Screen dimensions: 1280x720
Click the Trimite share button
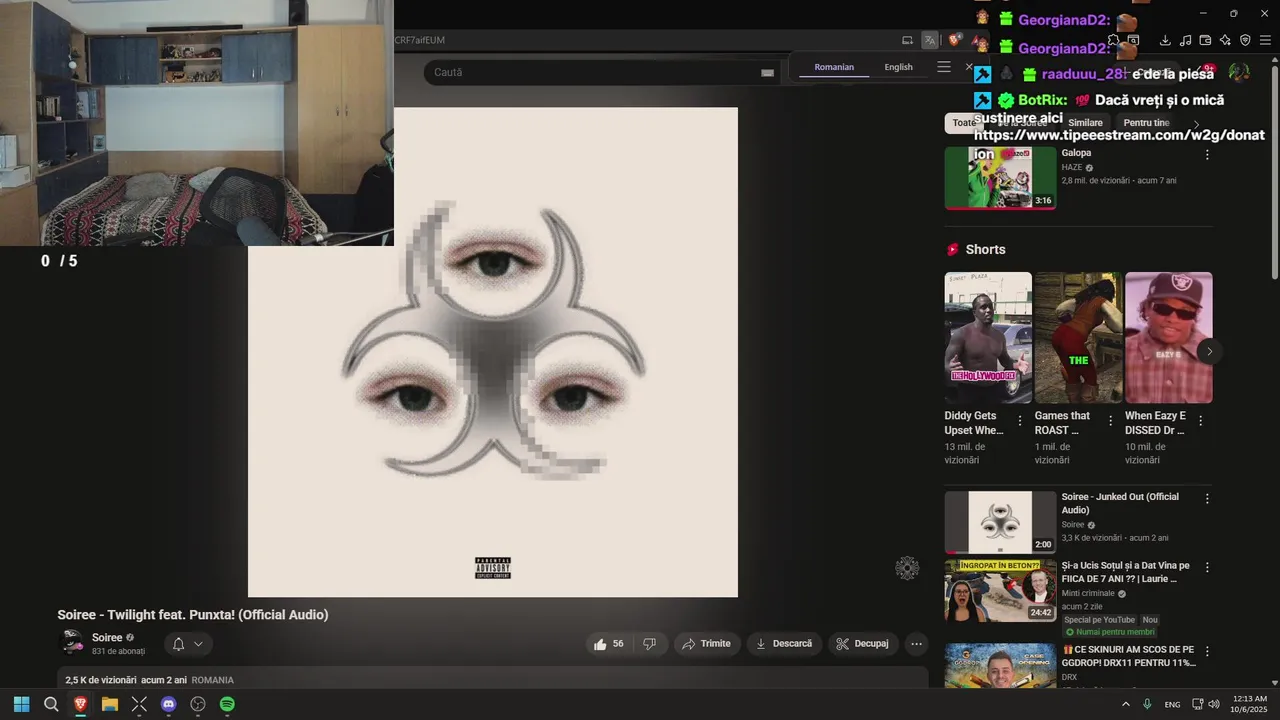(x=707, y=644)
